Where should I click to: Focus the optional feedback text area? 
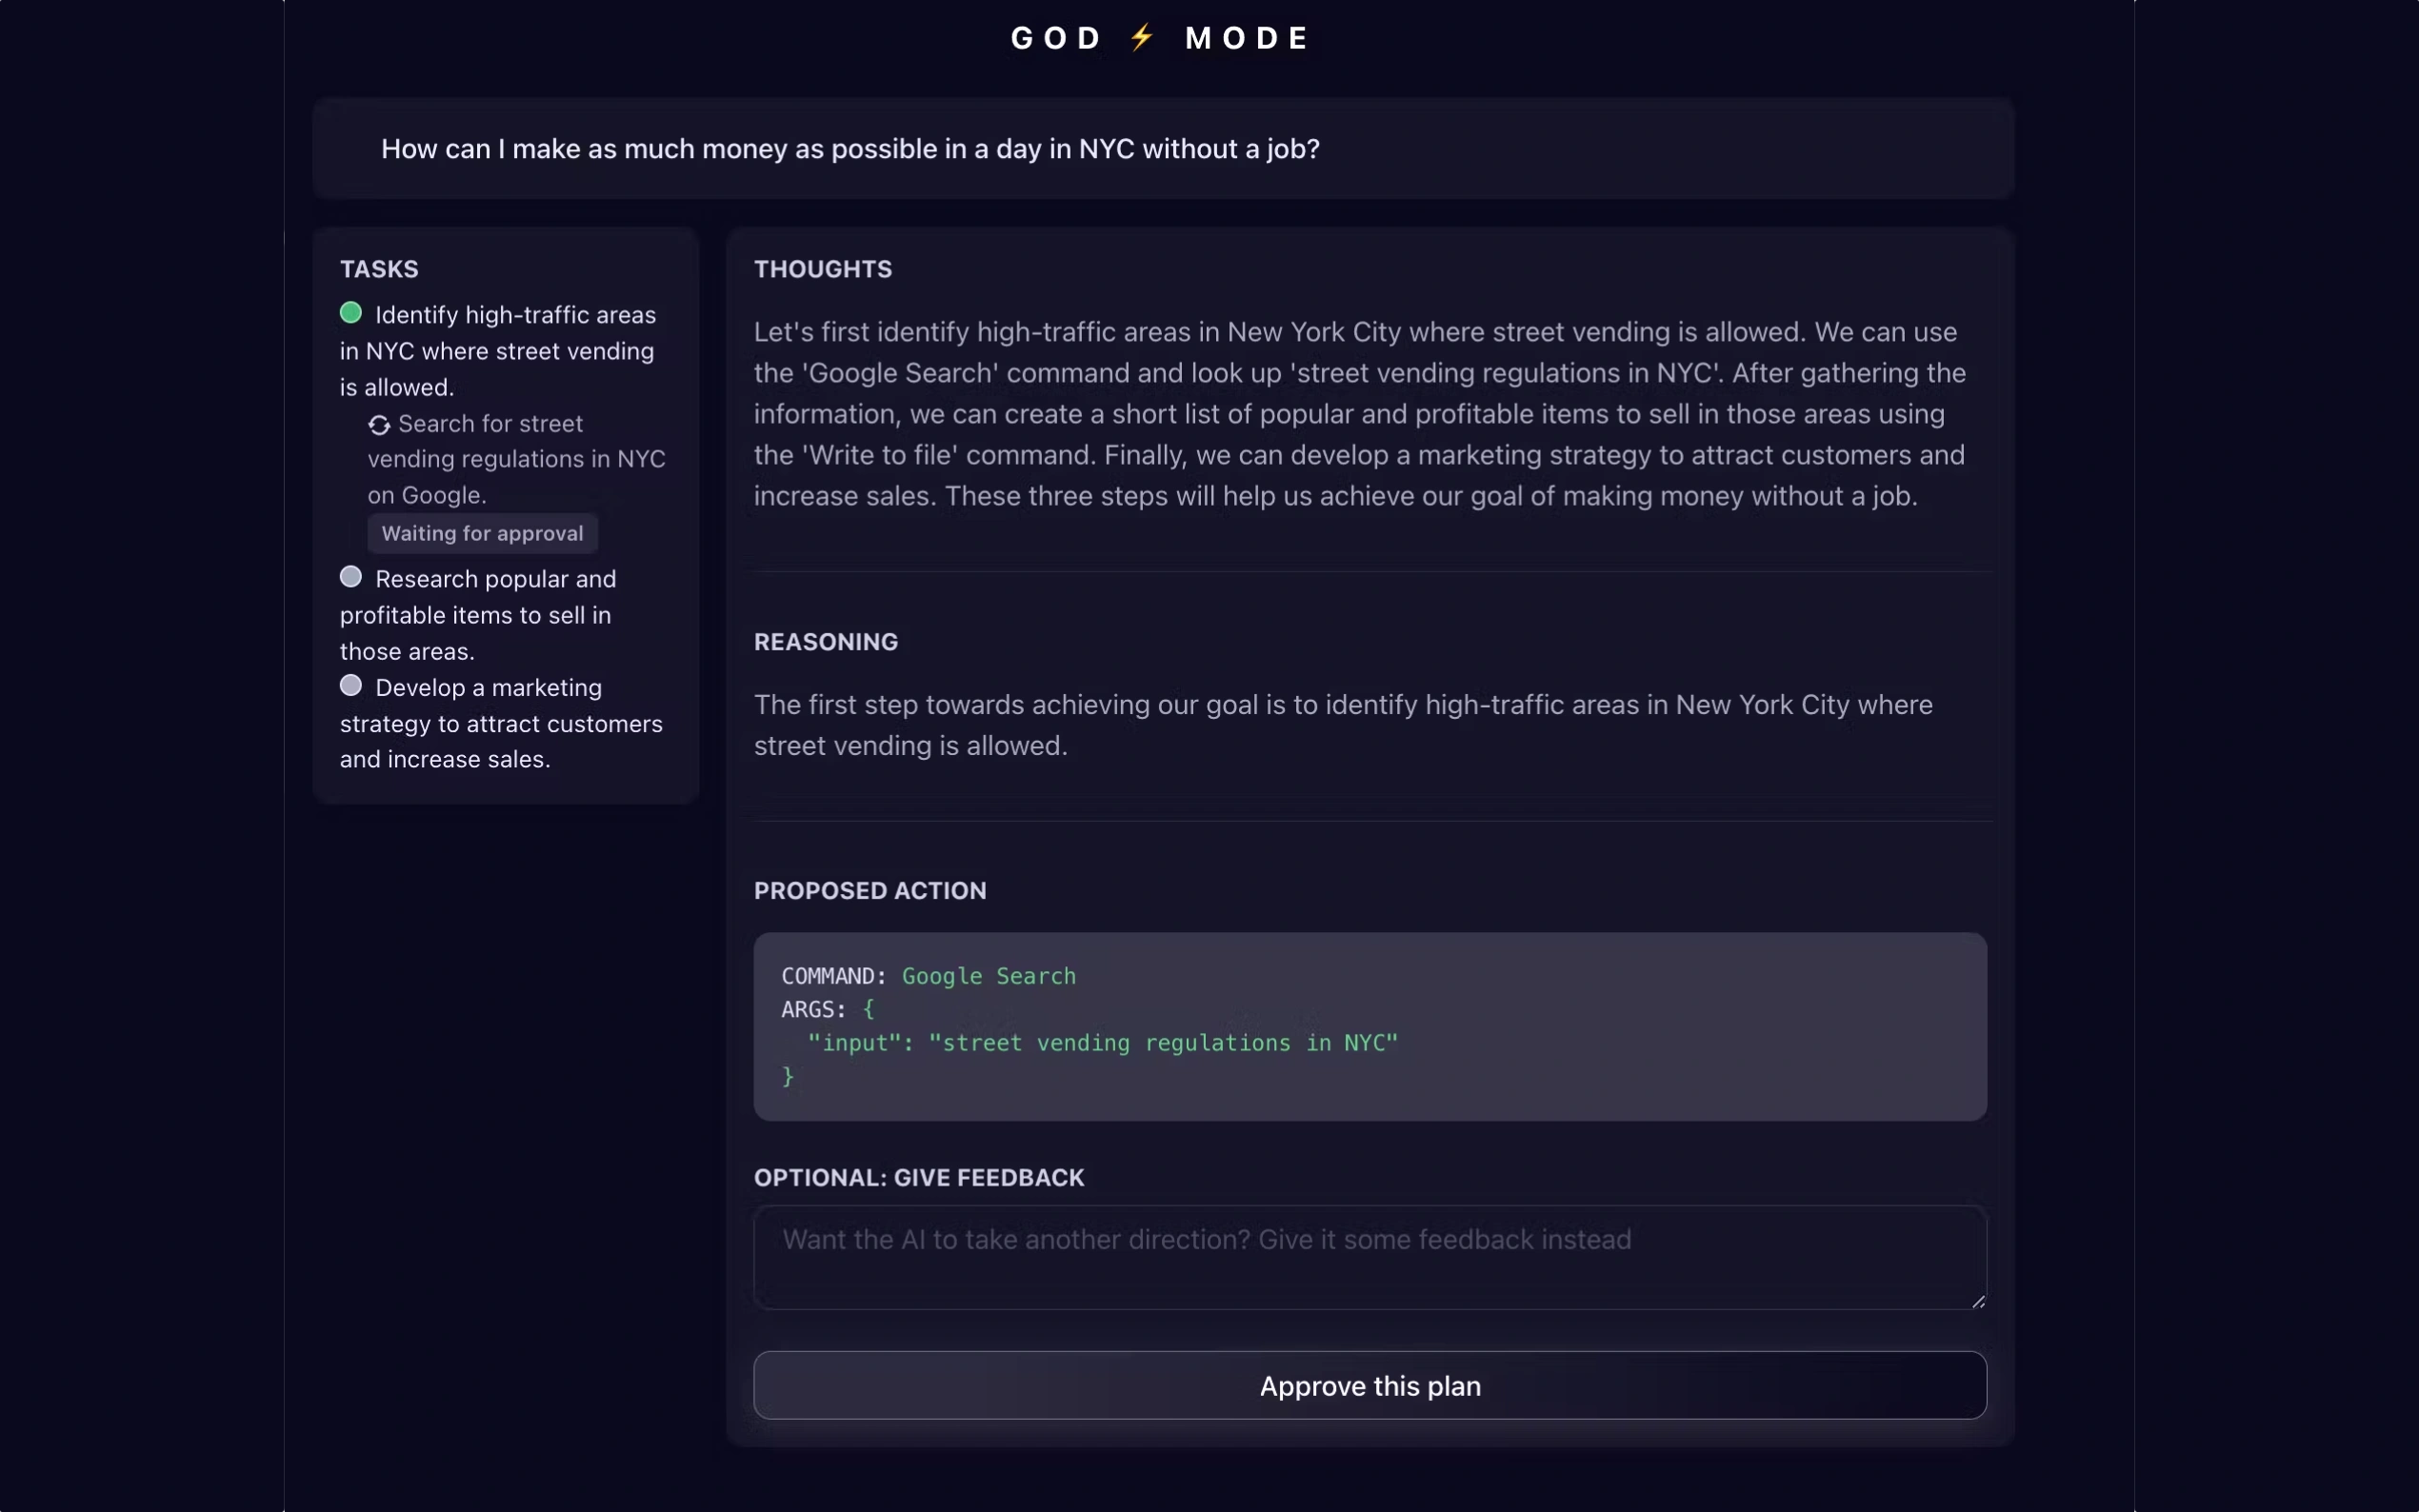coord(1369,1257)
